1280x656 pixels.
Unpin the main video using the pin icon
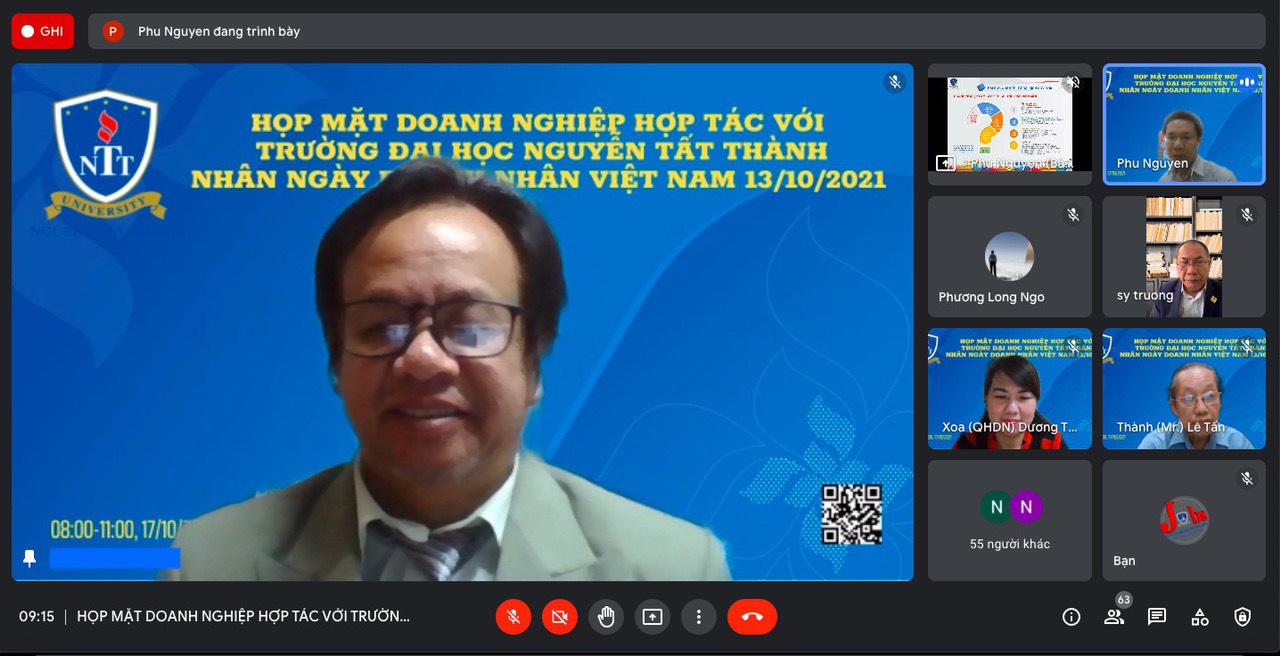pos(29,558)
